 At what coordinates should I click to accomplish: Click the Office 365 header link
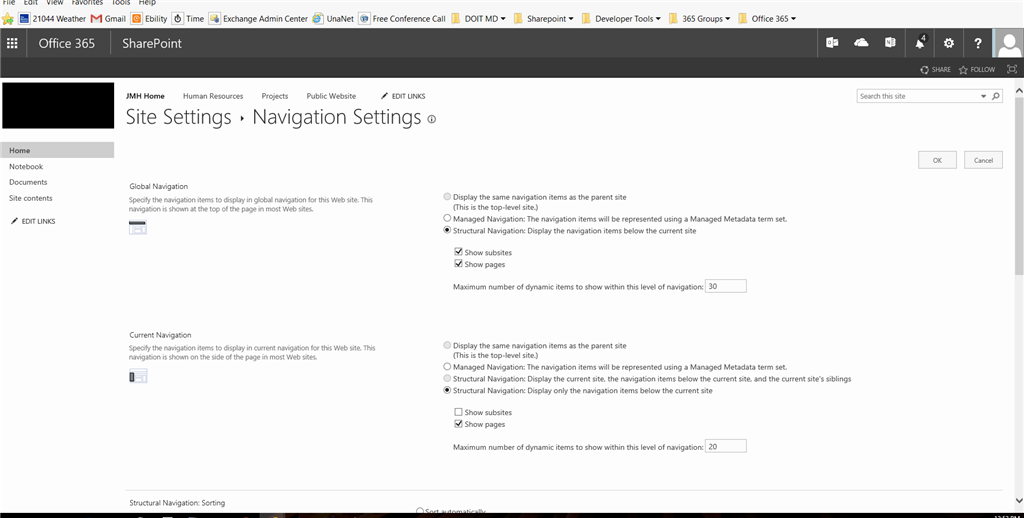[x=67, y=44]
